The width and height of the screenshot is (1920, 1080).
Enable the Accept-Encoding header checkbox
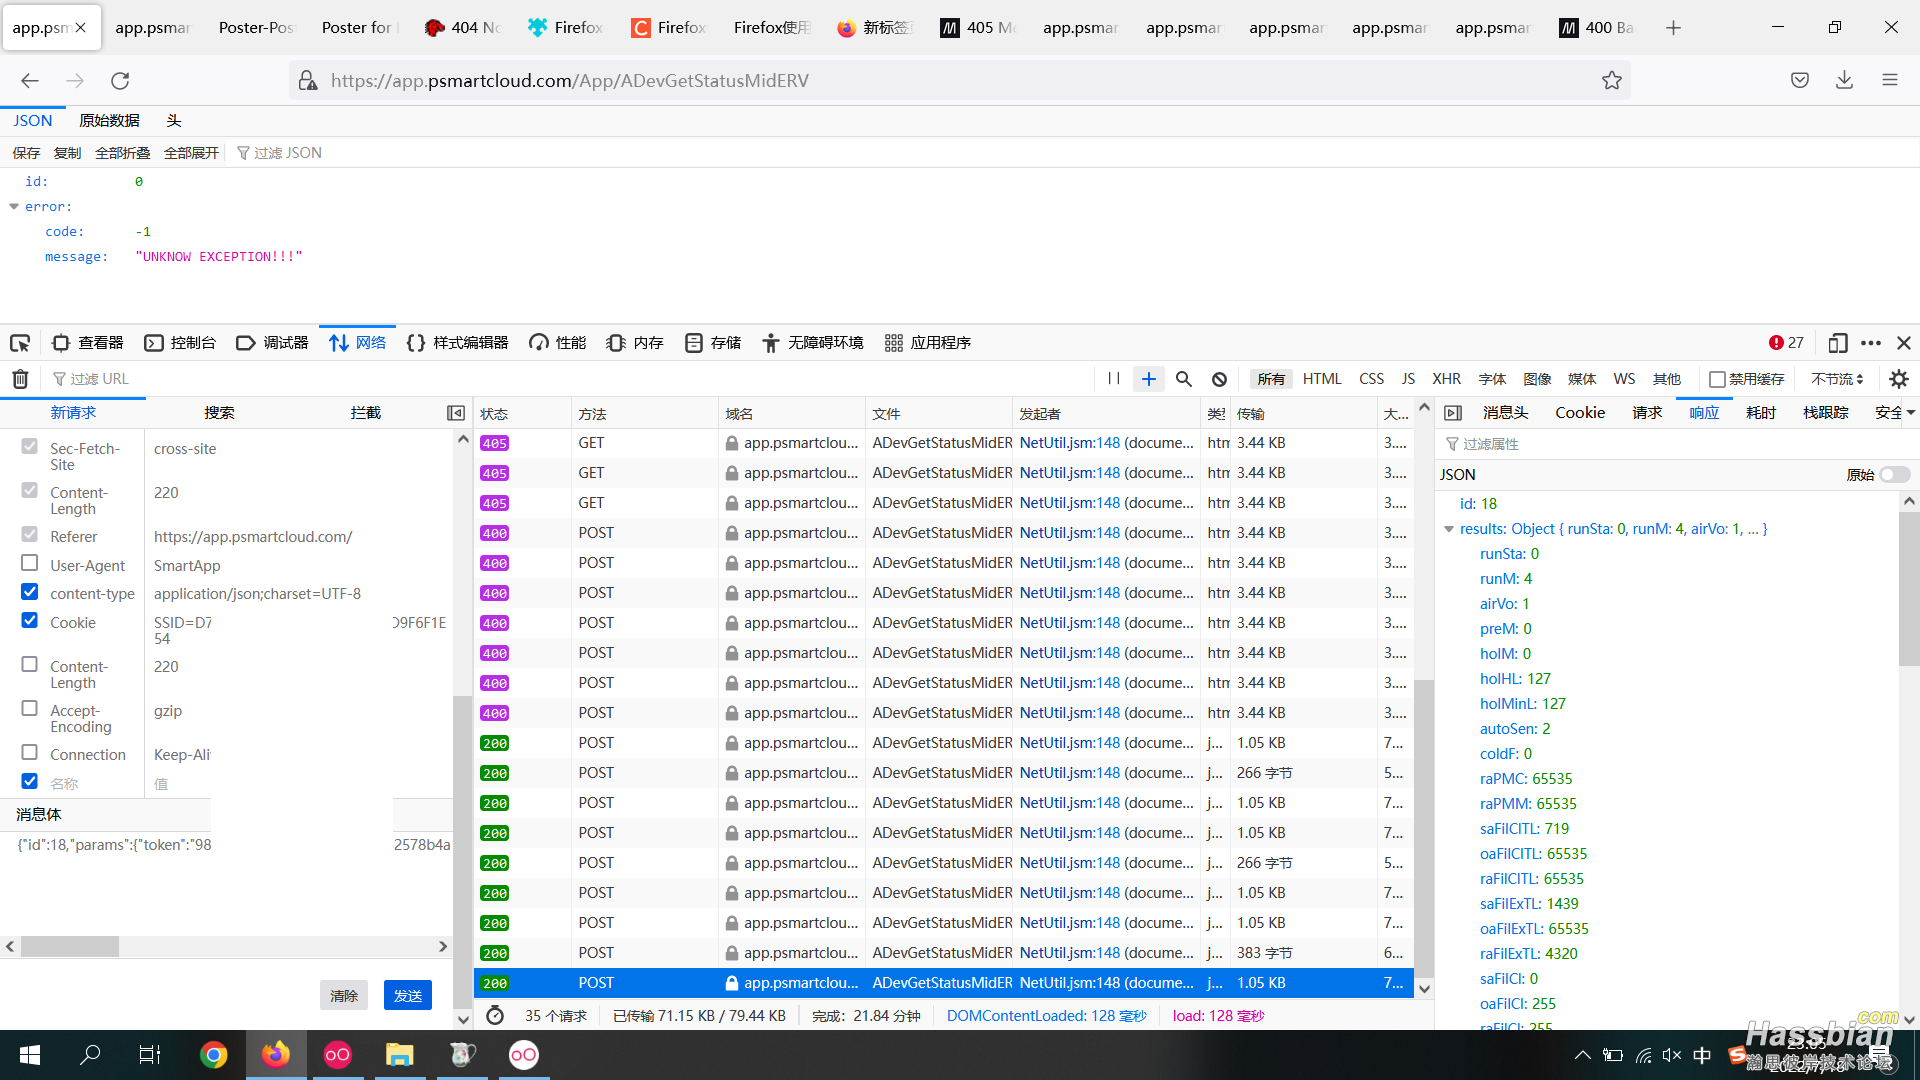tap(30, 708)
